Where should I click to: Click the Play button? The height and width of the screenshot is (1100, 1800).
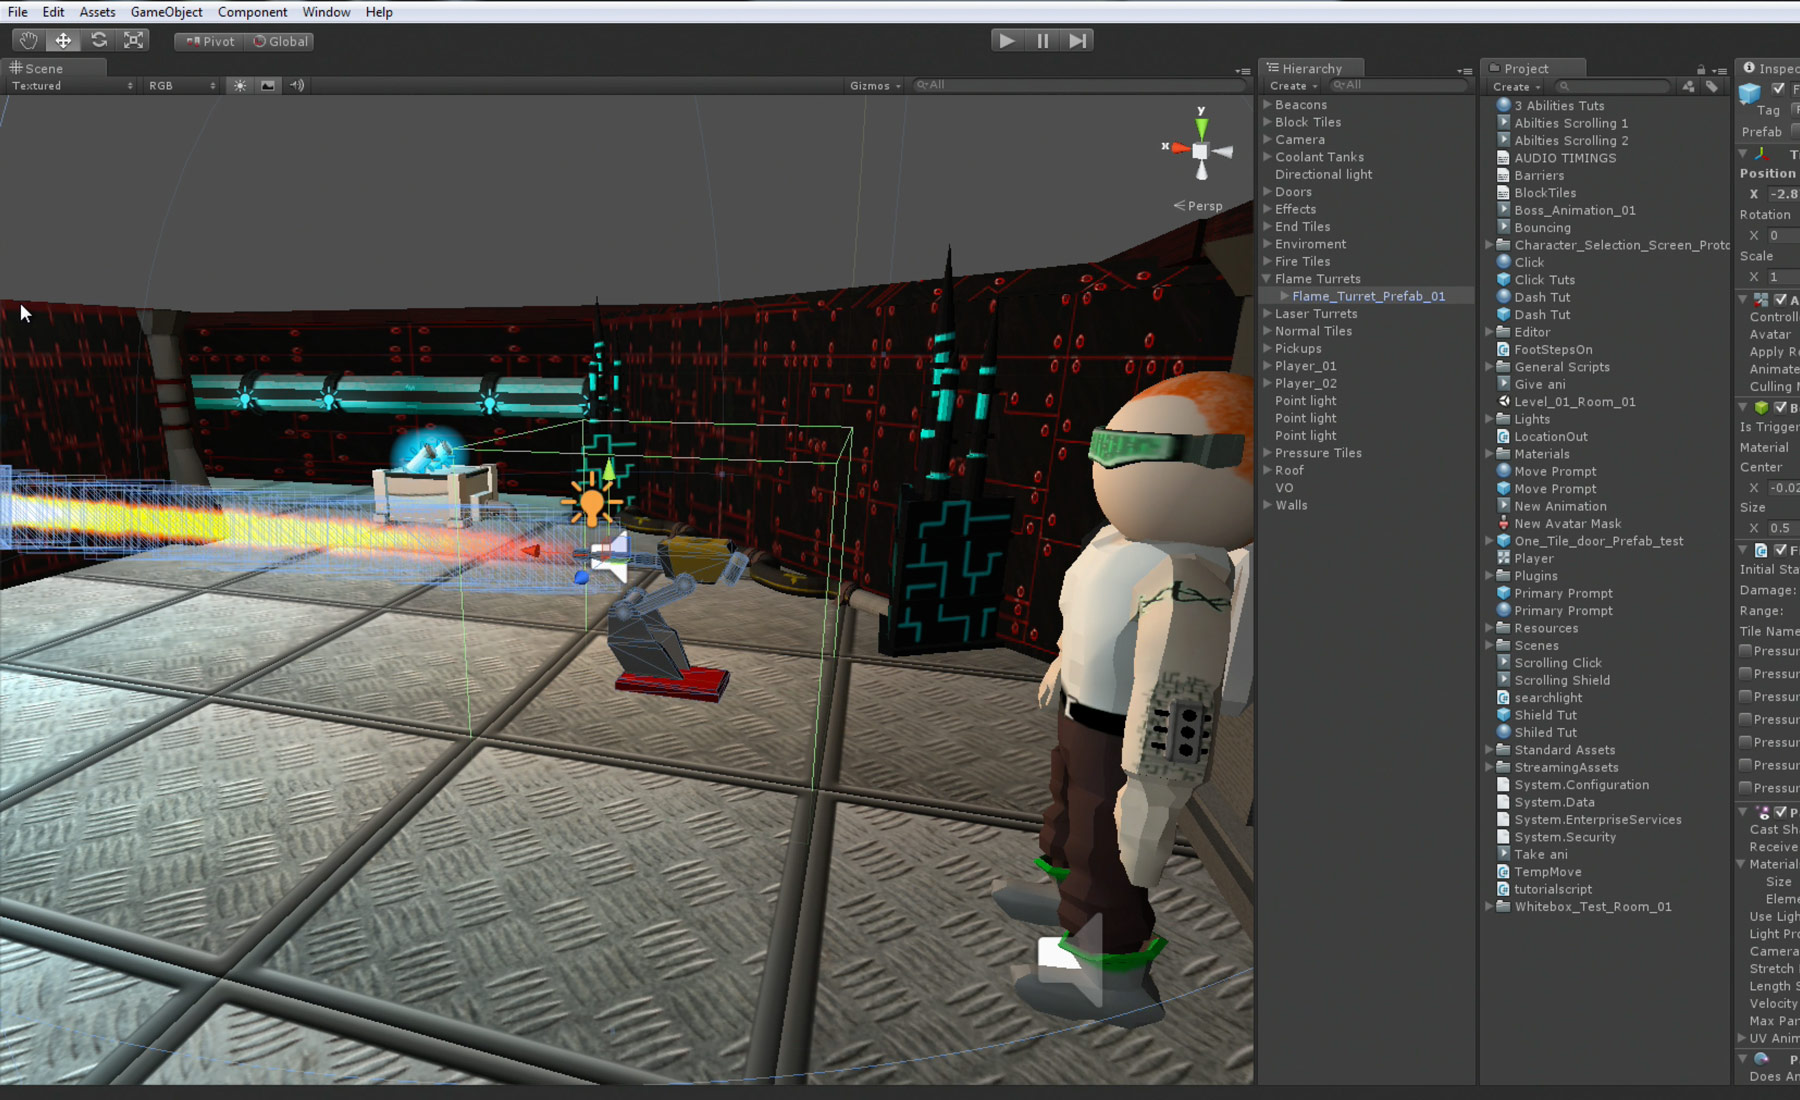[x=1007, y=41]
